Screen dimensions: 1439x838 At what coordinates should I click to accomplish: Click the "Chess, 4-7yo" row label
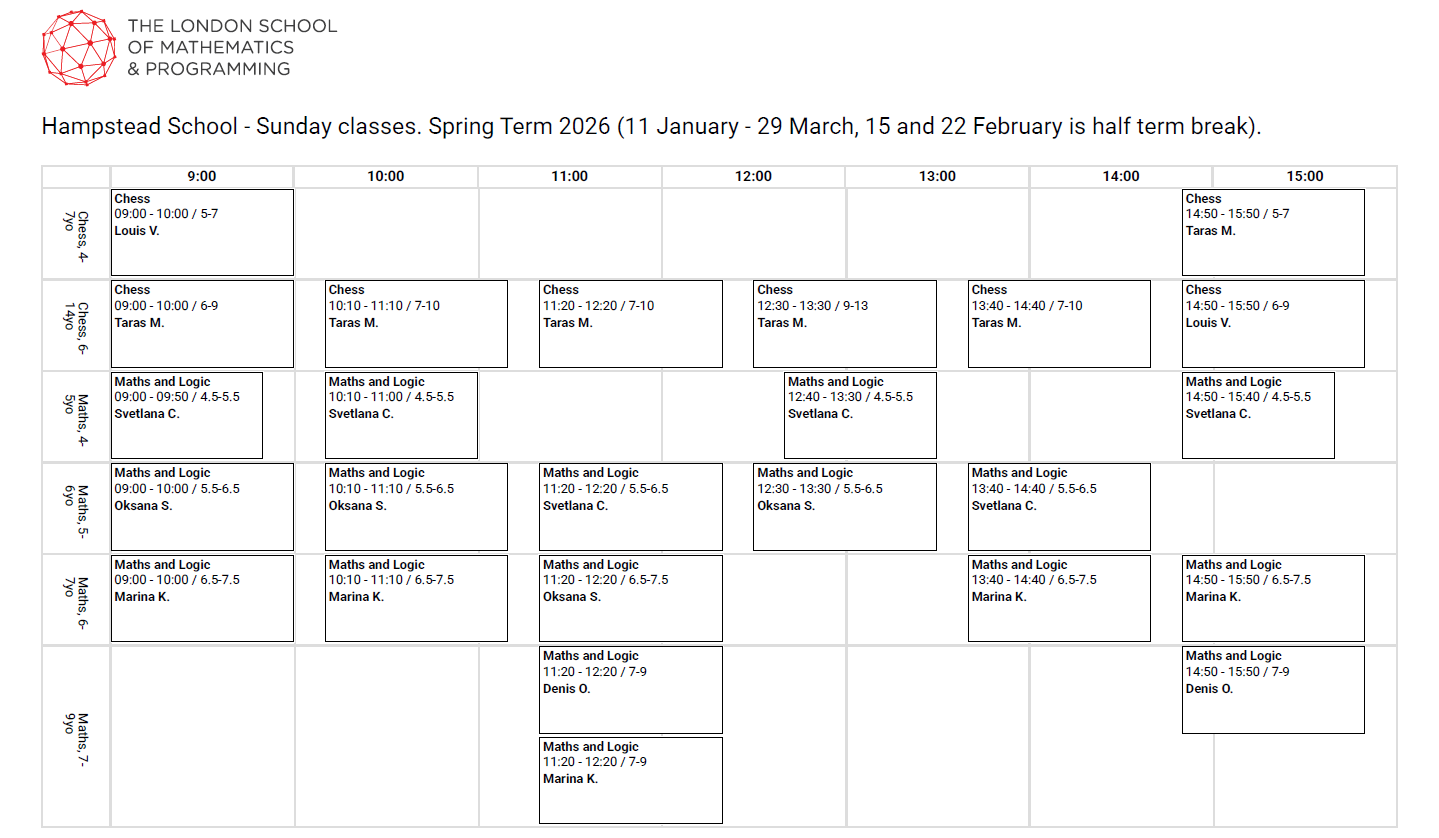click(76, 233)
